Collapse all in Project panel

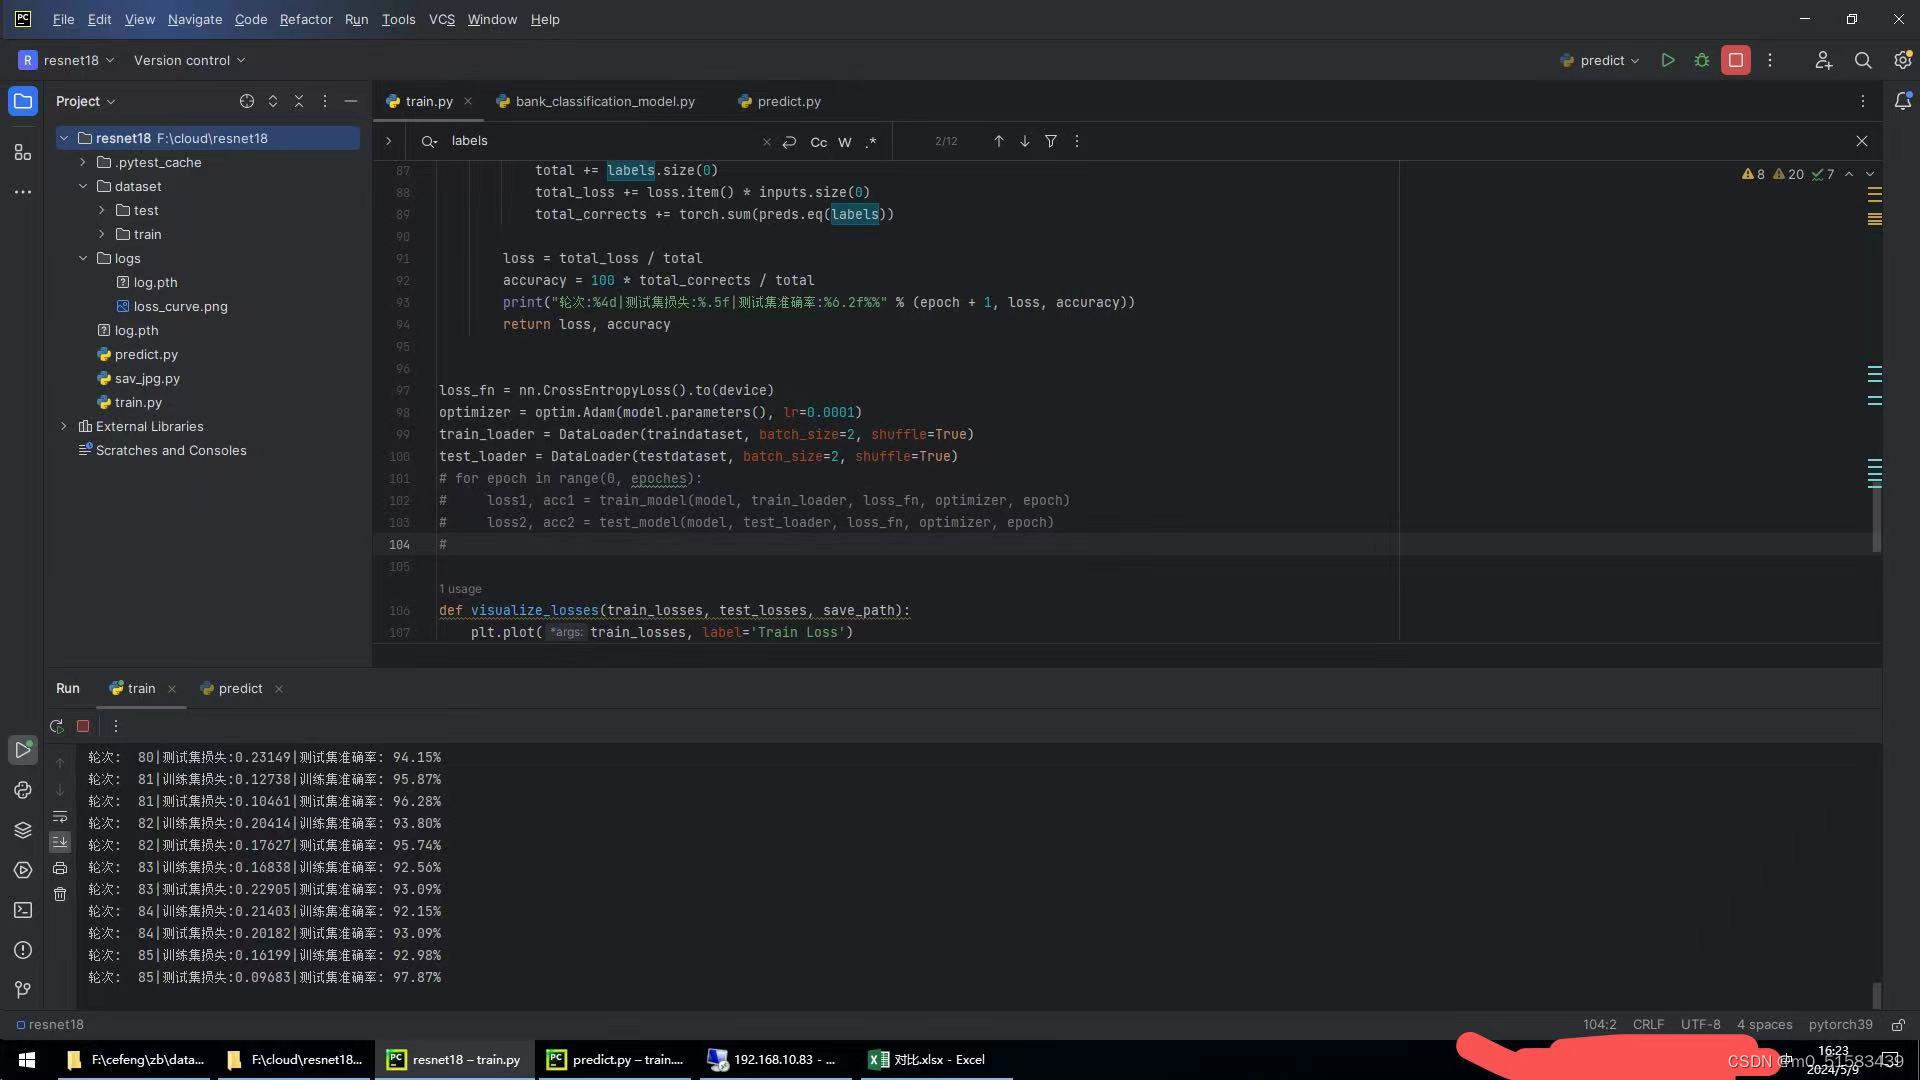299,101
